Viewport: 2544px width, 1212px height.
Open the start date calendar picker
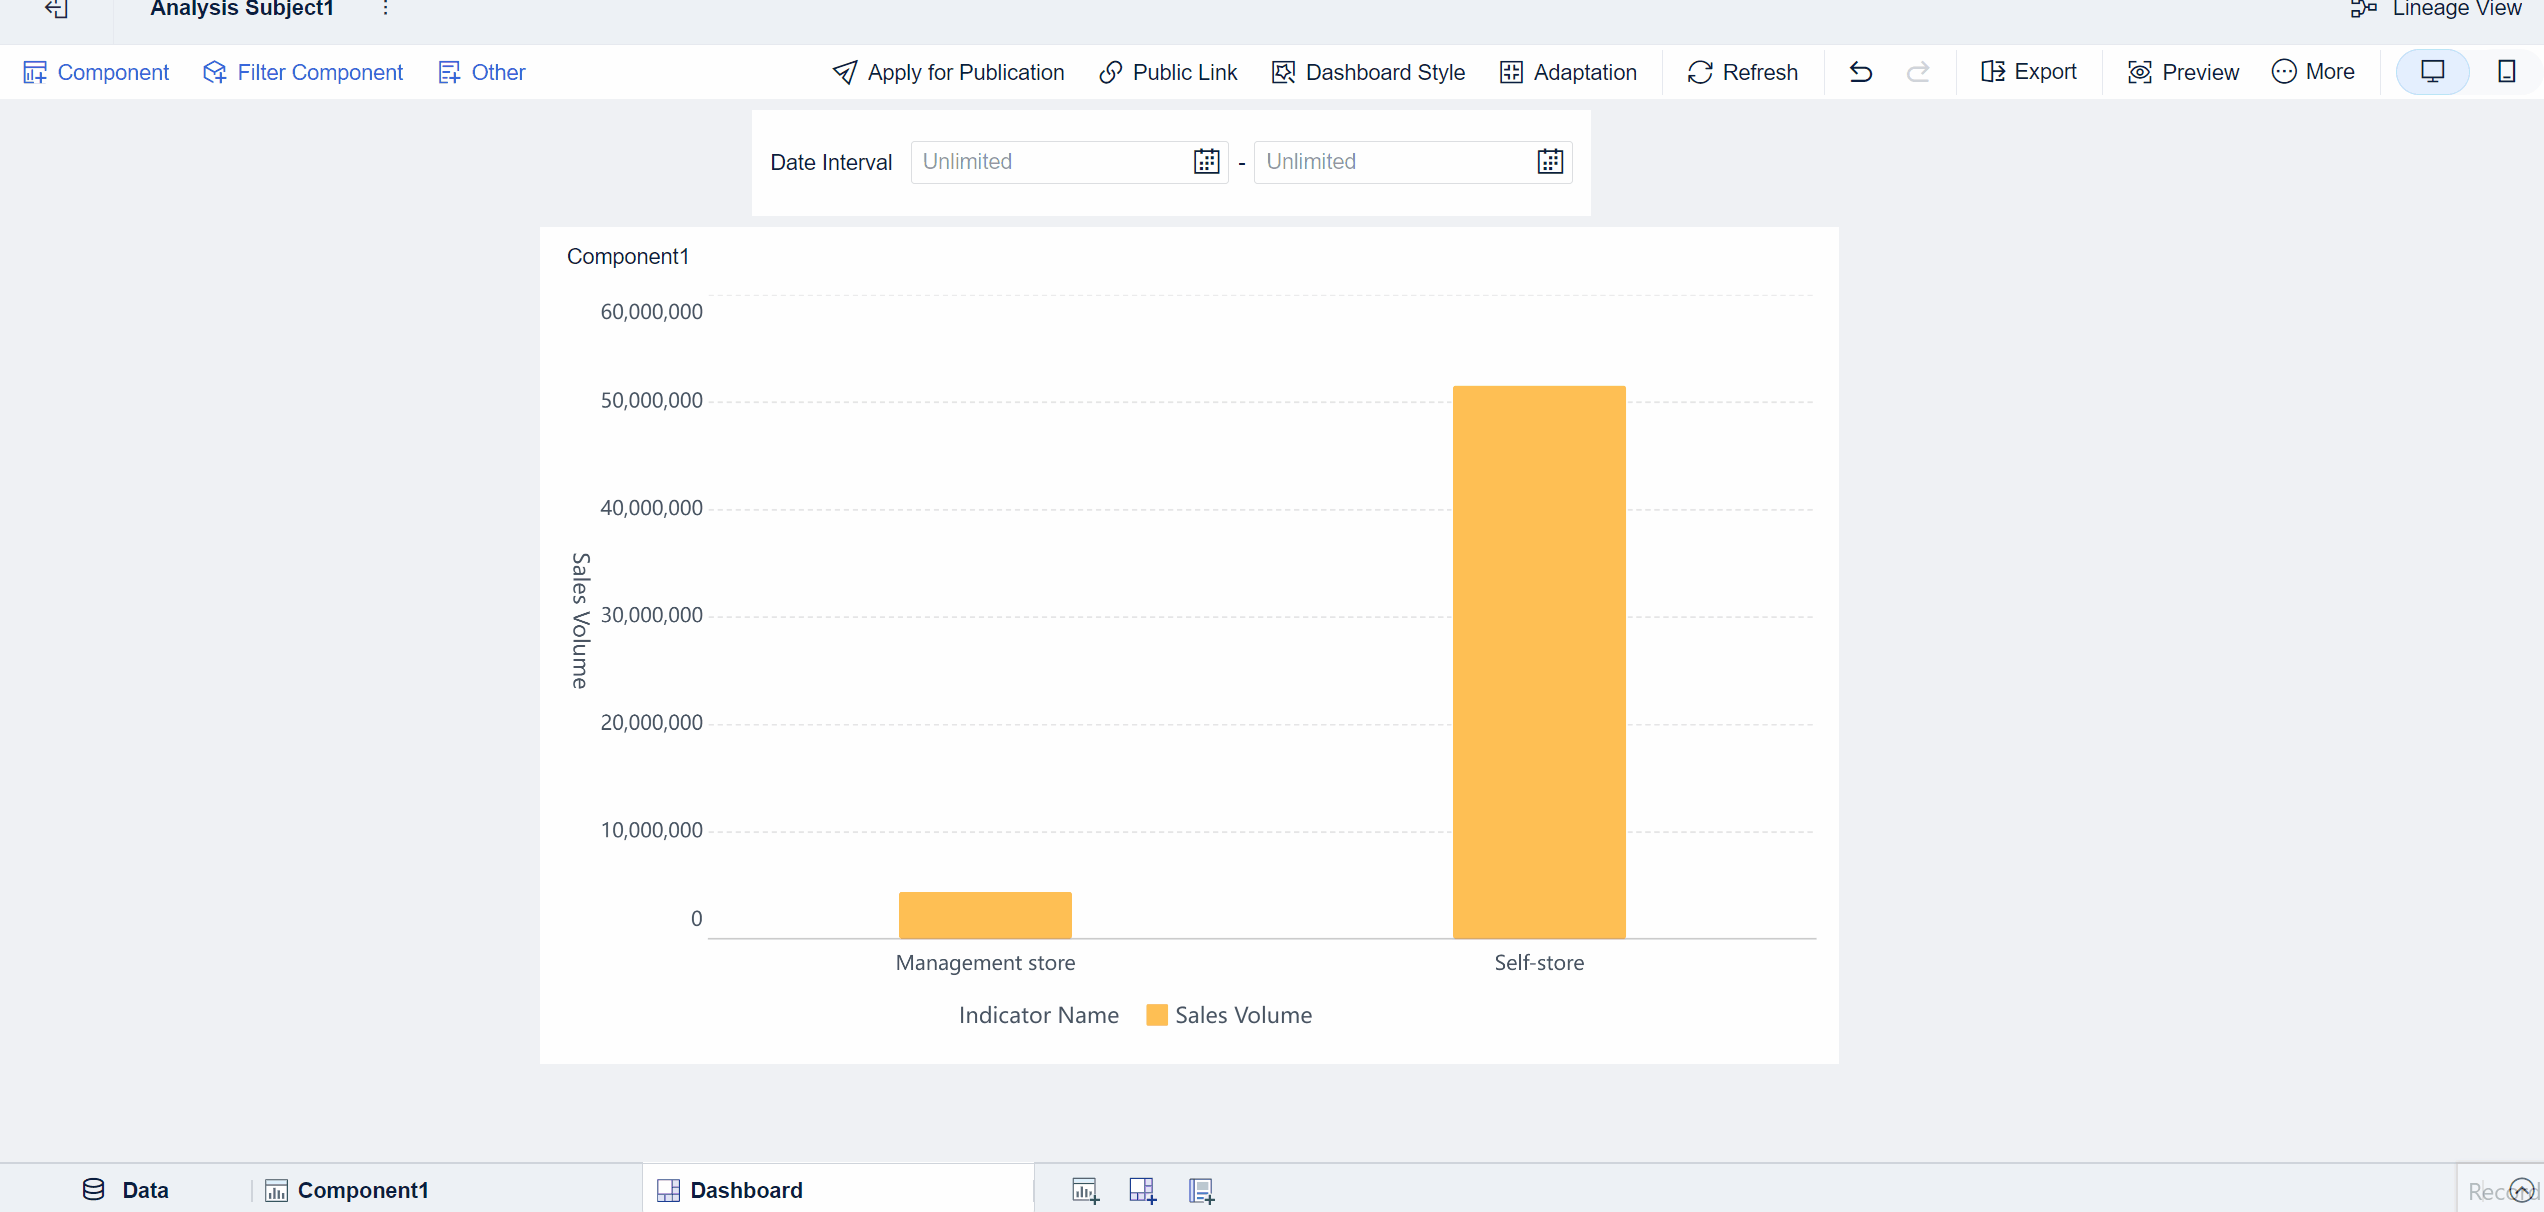click(x=1206, y=162)
